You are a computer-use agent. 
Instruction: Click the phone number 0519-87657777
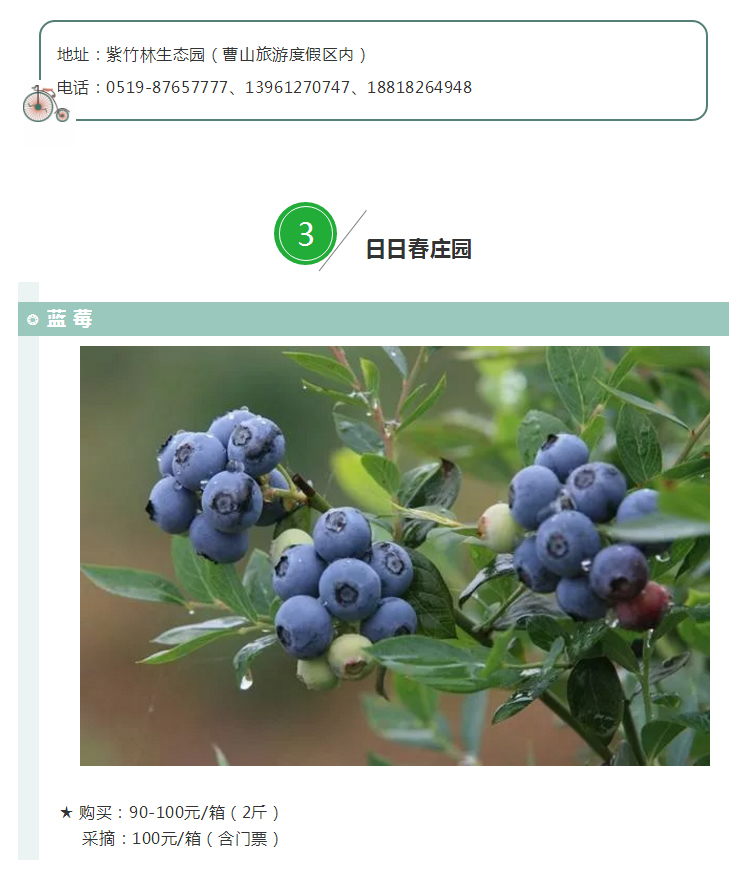167,88
